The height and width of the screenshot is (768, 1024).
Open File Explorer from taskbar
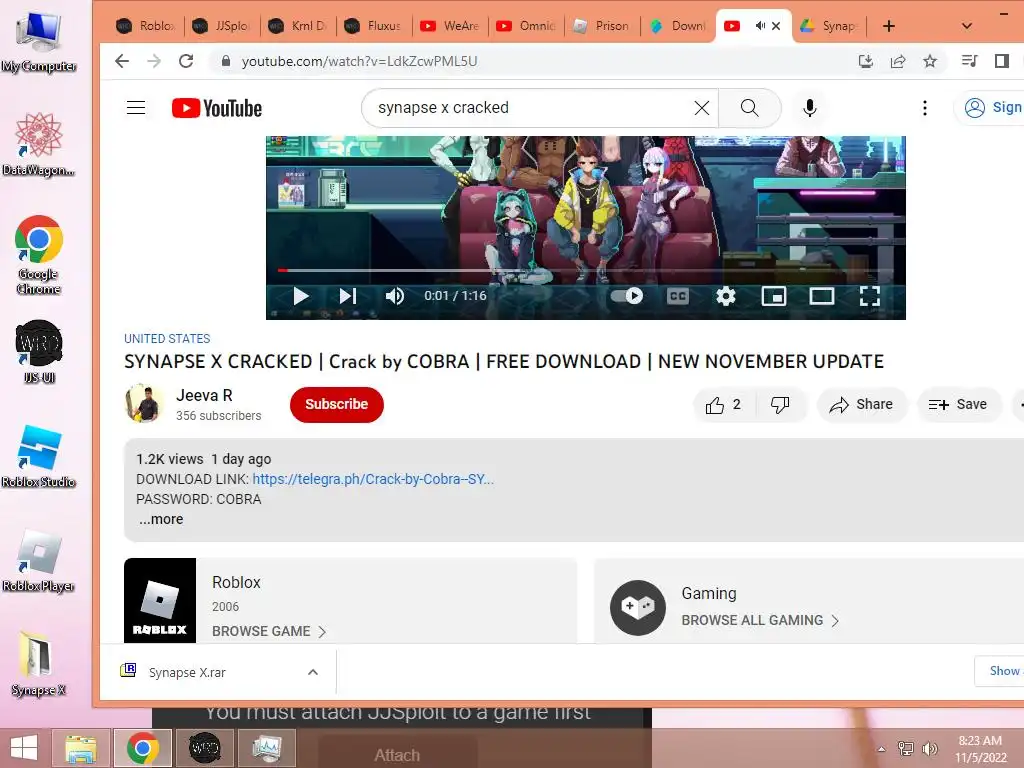81,748
